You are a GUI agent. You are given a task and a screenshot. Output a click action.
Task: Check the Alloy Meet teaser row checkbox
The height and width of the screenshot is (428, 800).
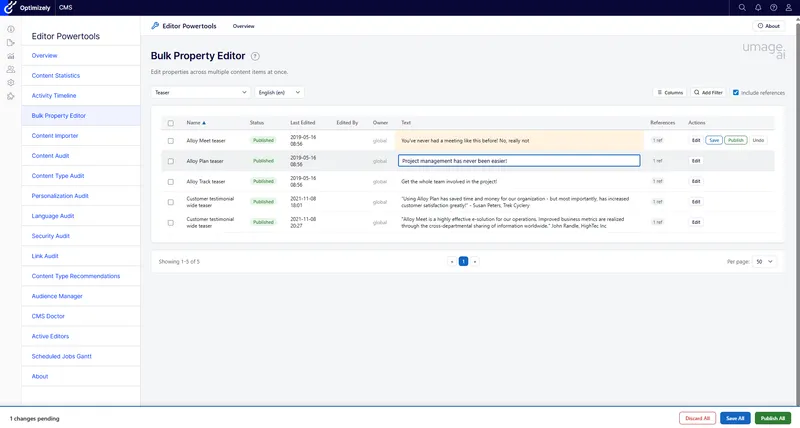[x=171, y=141]
